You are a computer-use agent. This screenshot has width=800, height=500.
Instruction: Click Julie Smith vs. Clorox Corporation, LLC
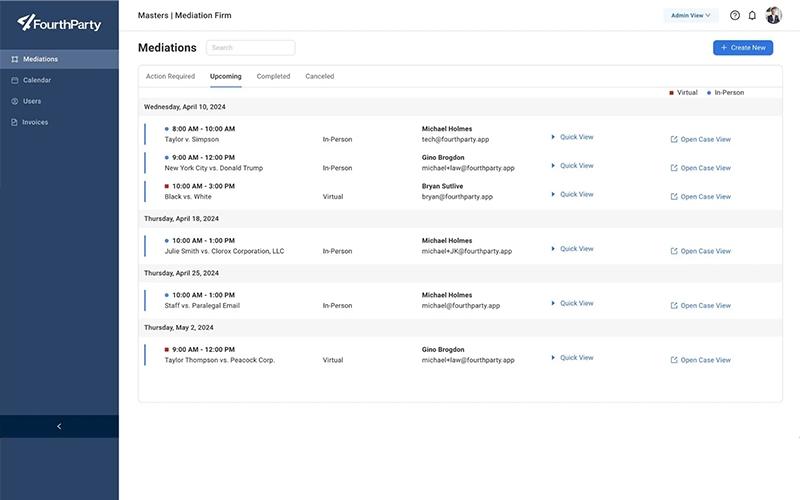[x=224, y=251]
